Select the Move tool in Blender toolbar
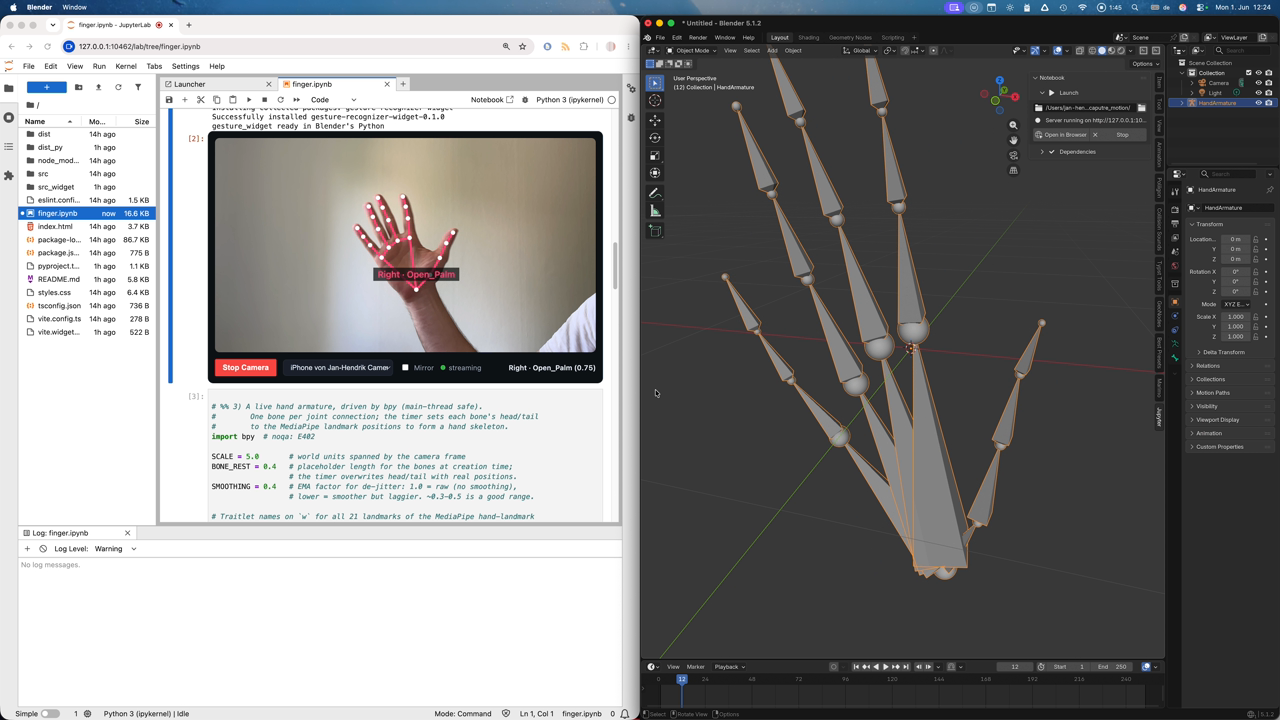Screen dimensions: 1280x720 655,120
